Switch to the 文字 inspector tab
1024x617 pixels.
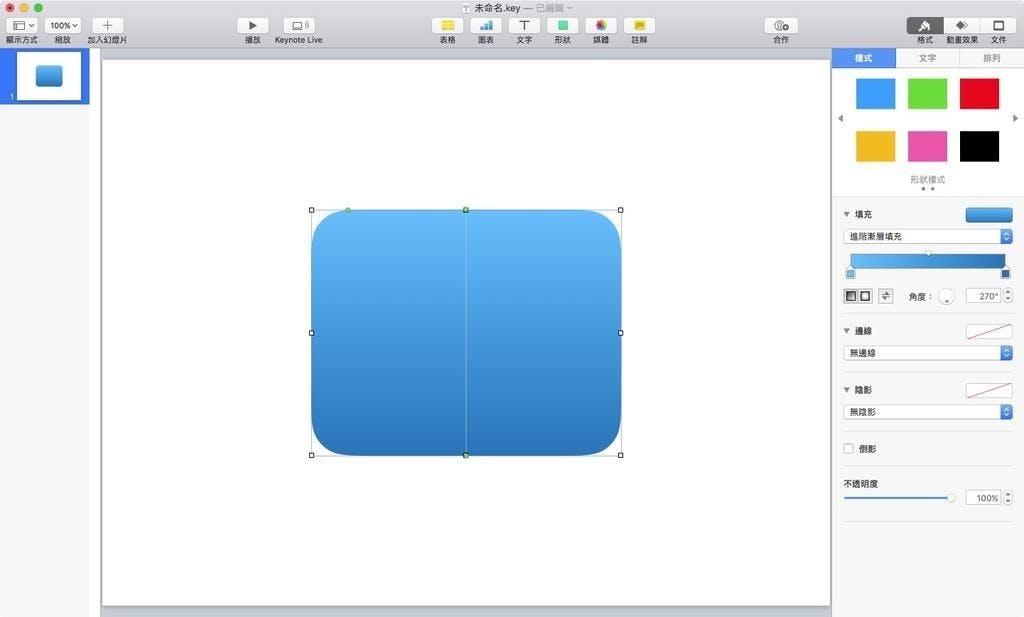click(x=927, y=59)
